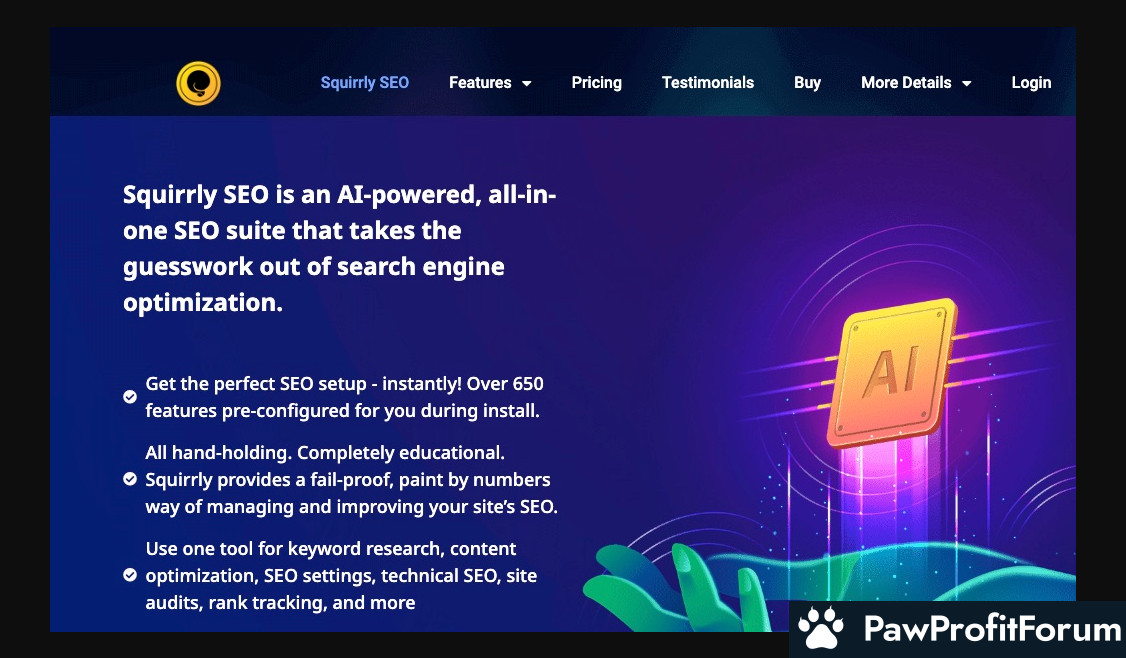Click the Login button
Viewport: 1126px width, 658px height.
(1031, 83)
